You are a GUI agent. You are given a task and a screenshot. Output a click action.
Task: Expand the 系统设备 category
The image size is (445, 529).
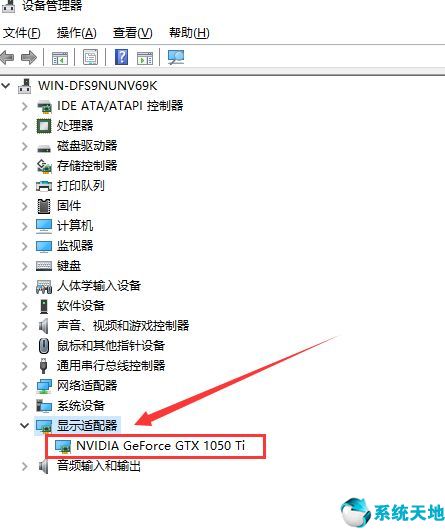click(25, 406)
